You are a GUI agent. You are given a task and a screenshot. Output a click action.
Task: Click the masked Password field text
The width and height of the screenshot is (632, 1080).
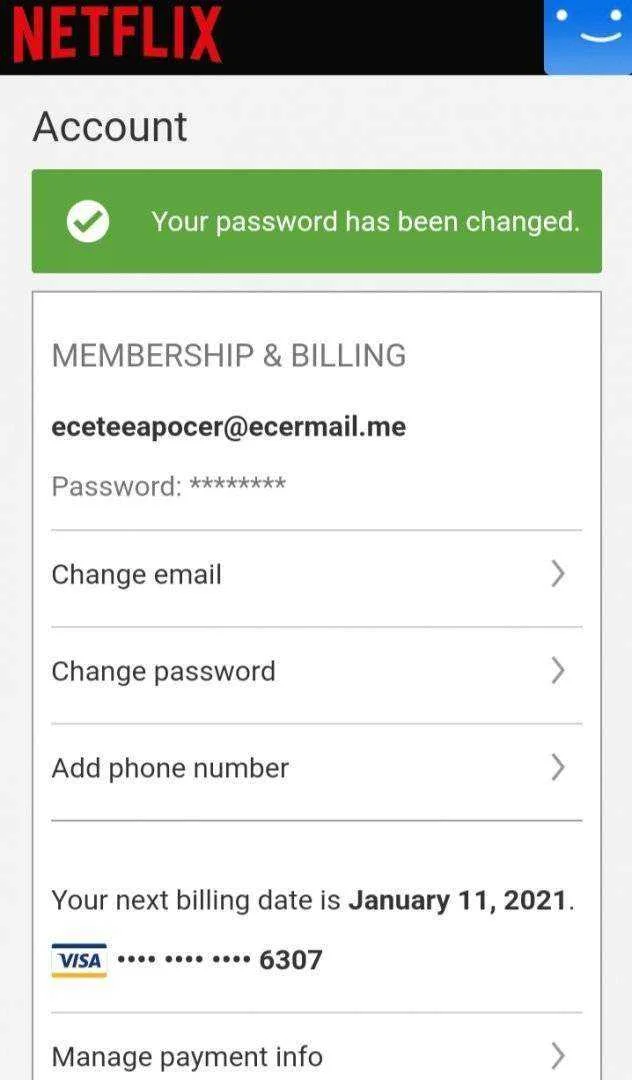click(x=169, y=486)
